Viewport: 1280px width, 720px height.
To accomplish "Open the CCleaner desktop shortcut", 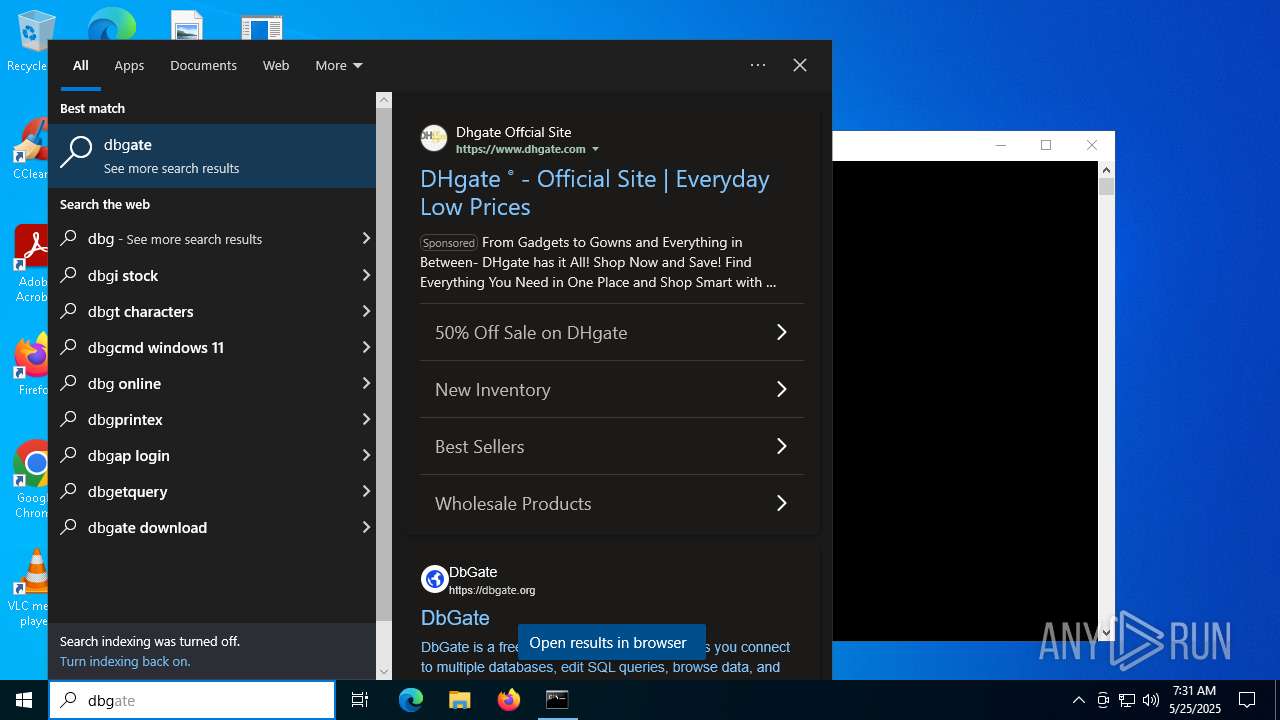I will point(32,150).
